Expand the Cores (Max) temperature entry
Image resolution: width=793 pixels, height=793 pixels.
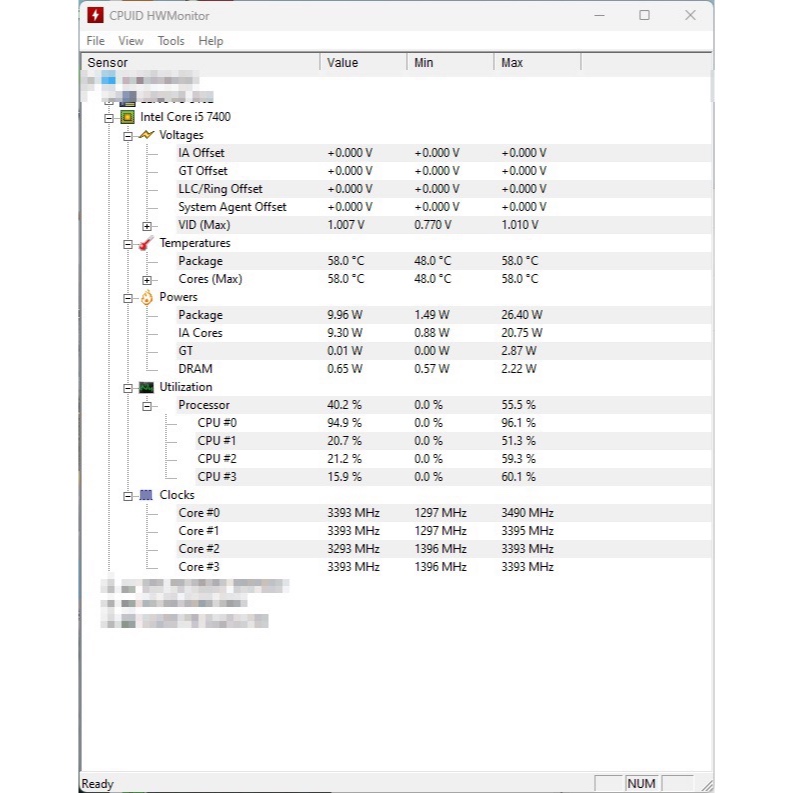147,280
